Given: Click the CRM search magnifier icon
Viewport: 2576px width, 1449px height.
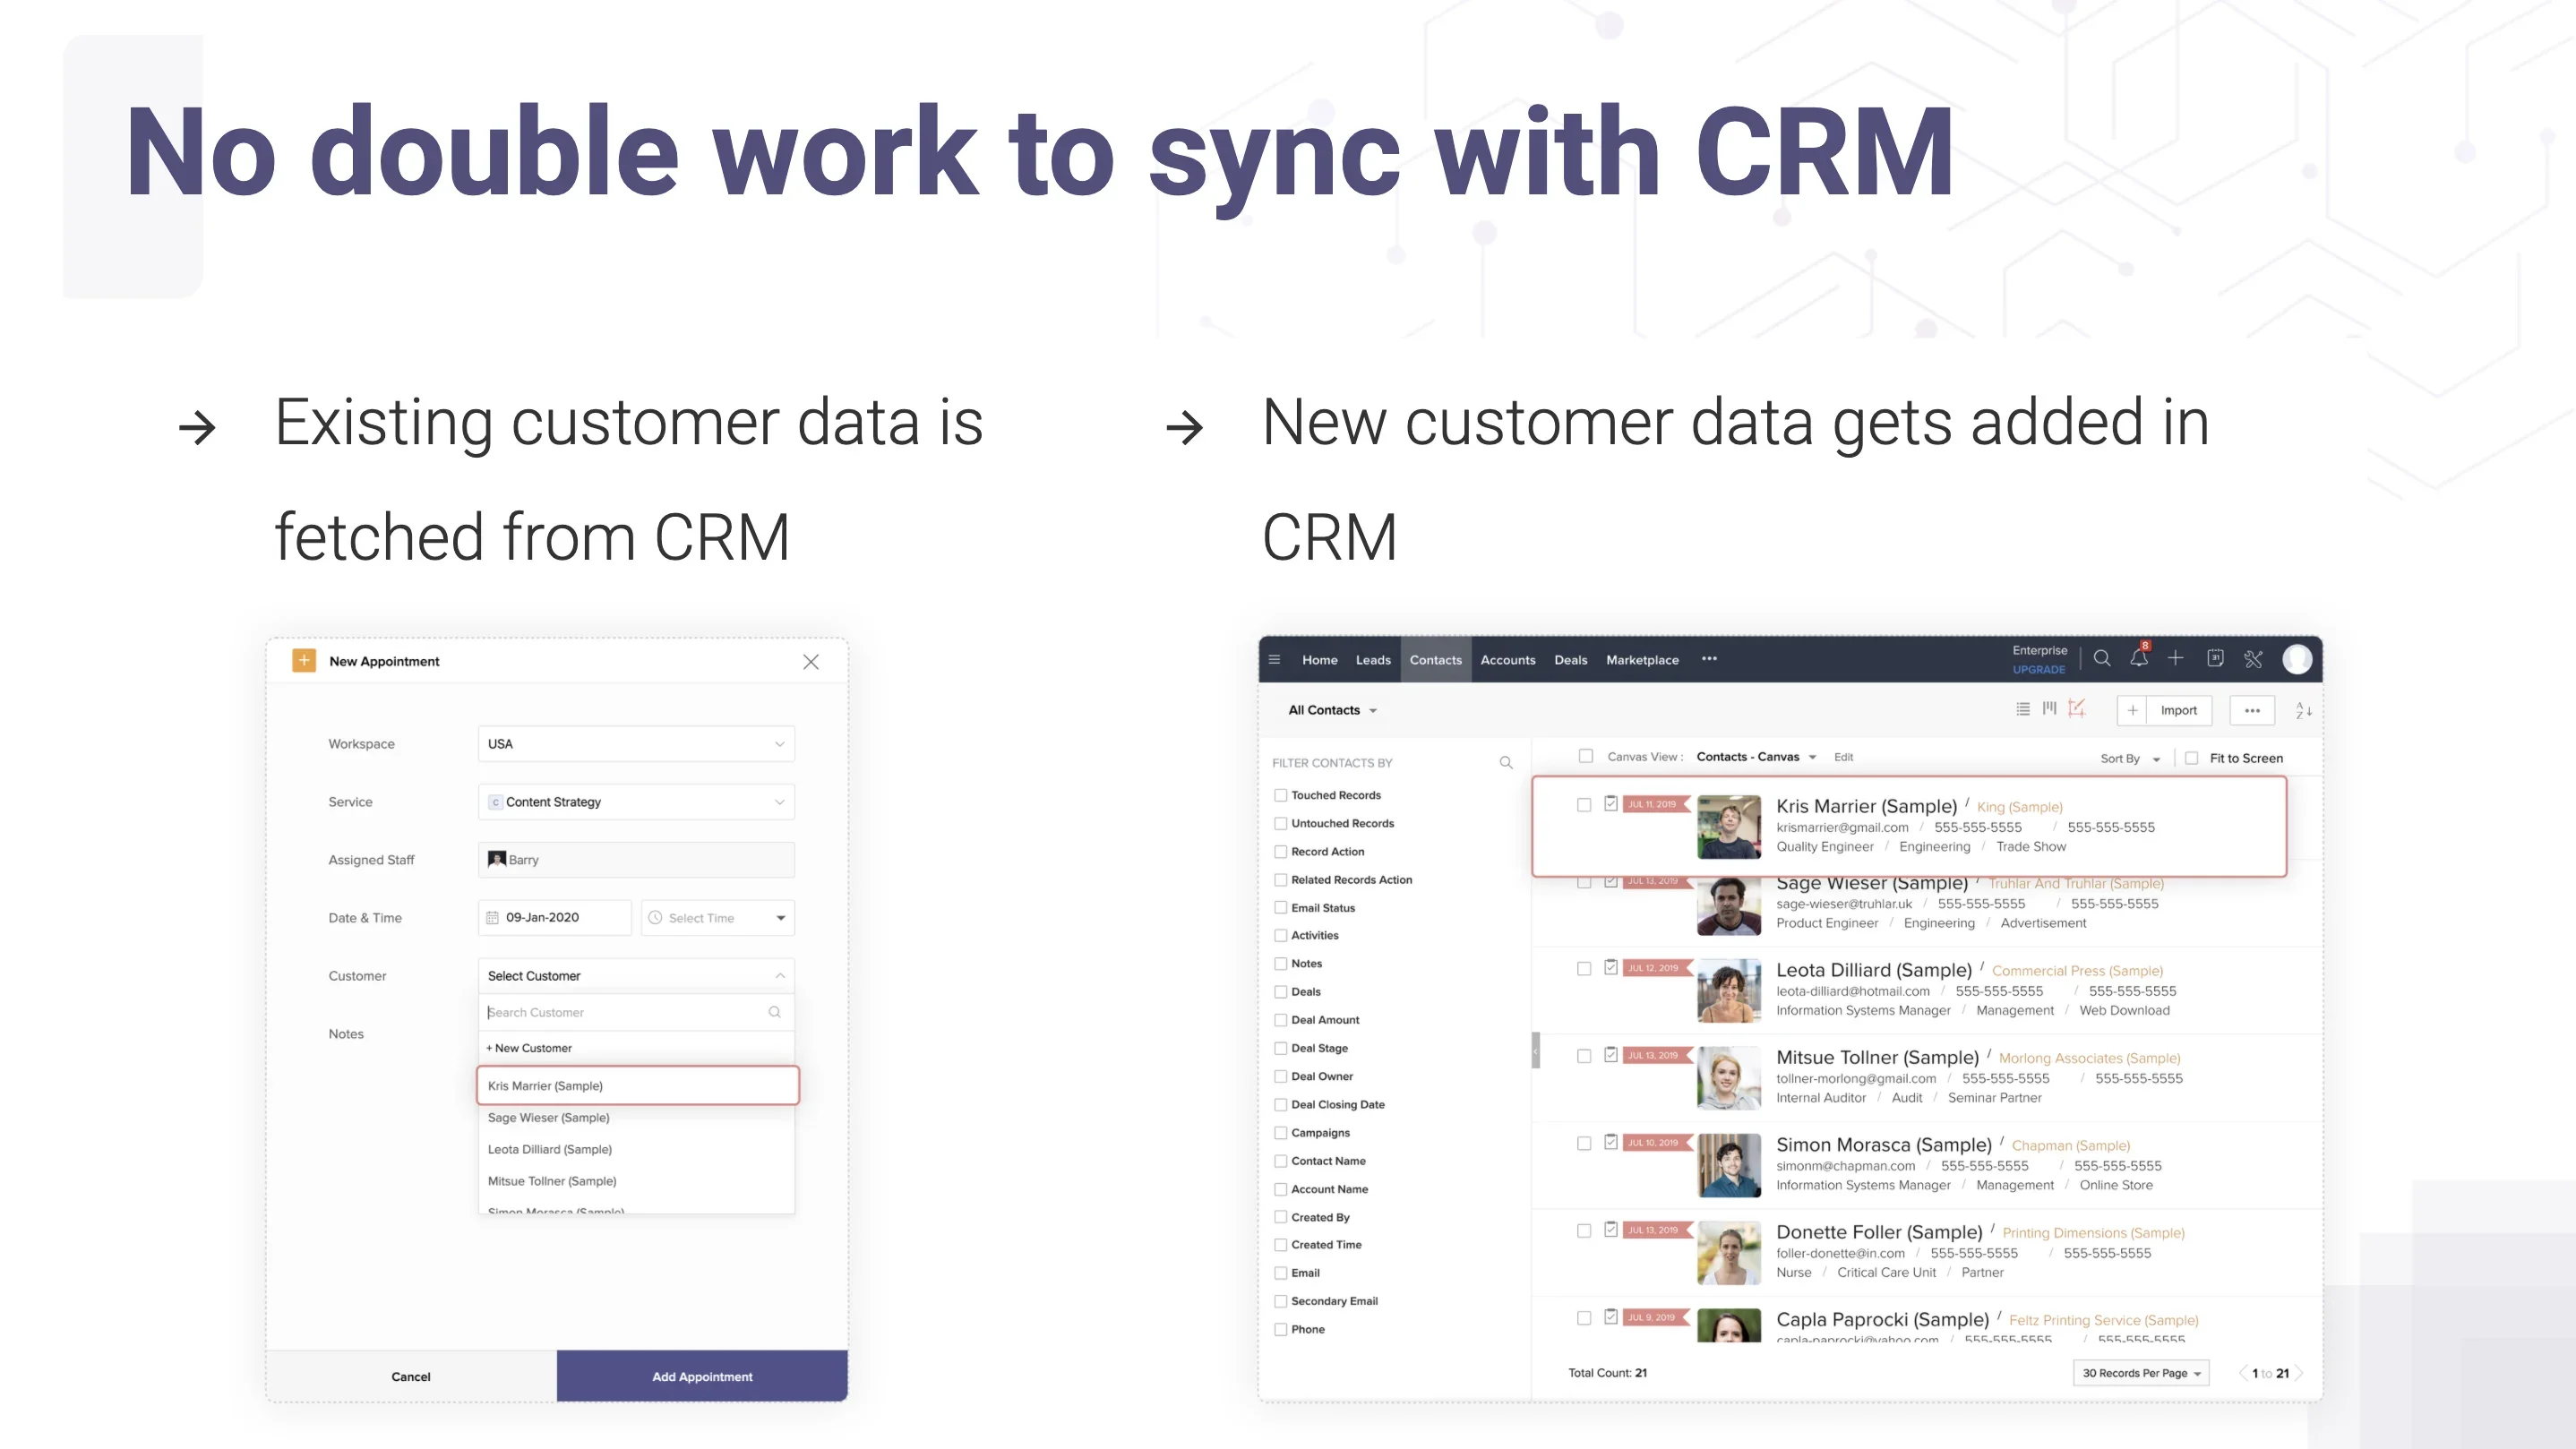Looking at the screenshot, I should pos(2101,659).
